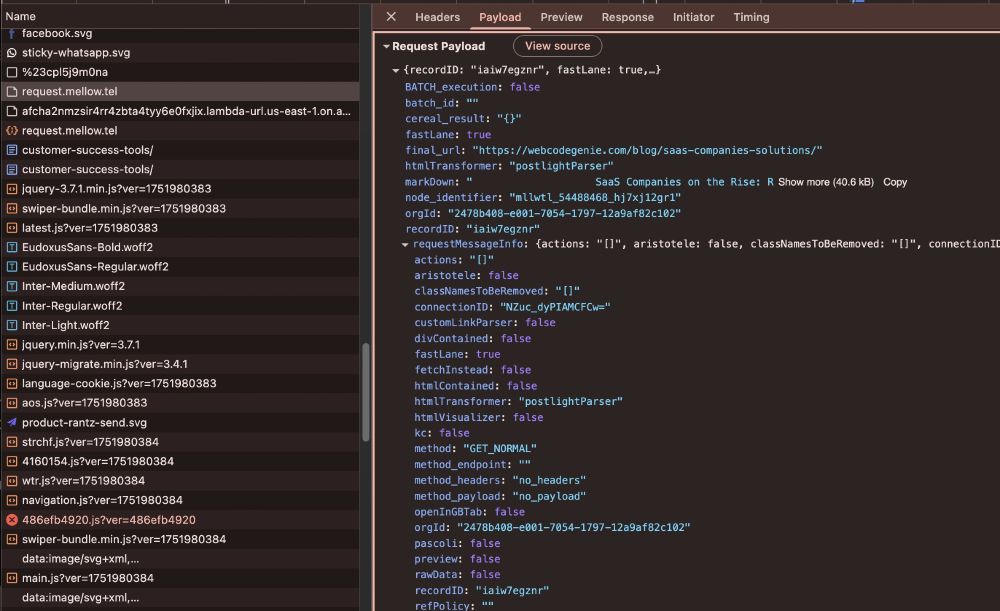Click the final_url webcodegenie link value
The image size is (1000, 611).
coord(647,151)
